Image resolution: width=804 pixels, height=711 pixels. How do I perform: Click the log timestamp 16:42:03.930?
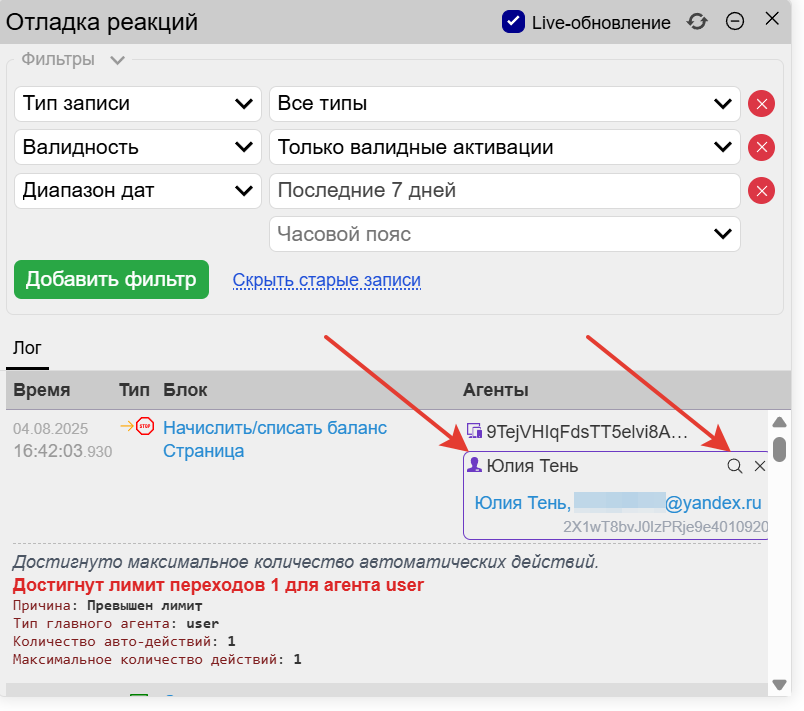(x=63, y=451)
